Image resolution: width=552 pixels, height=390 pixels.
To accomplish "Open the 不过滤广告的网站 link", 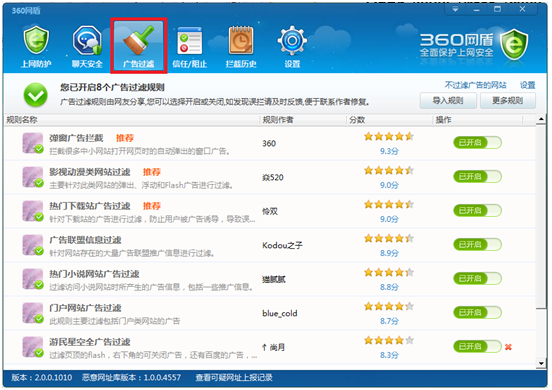I will pos(475,85).
